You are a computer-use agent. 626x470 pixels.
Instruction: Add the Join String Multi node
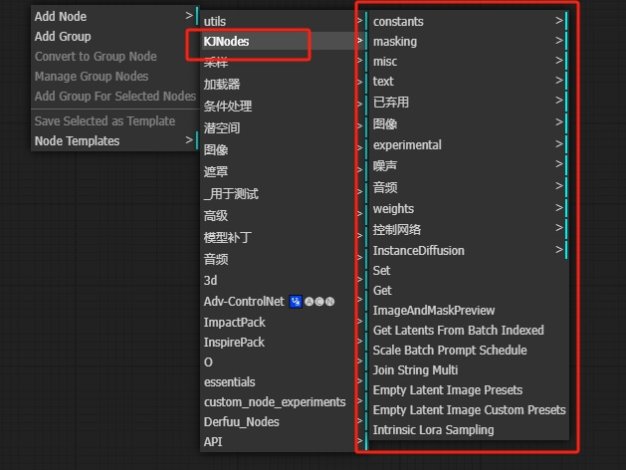click(469, 370)
